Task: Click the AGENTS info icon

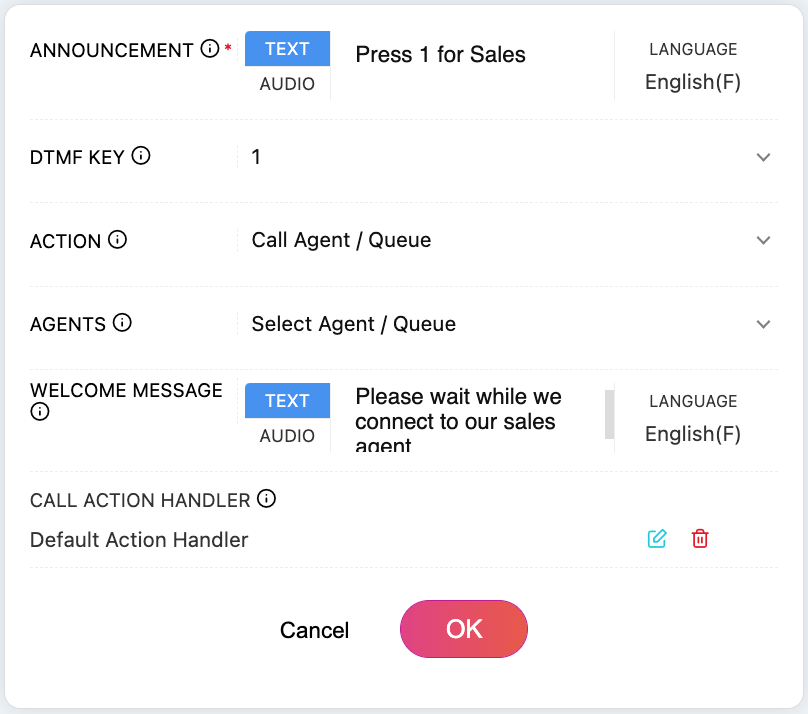Action: point(122,323)
